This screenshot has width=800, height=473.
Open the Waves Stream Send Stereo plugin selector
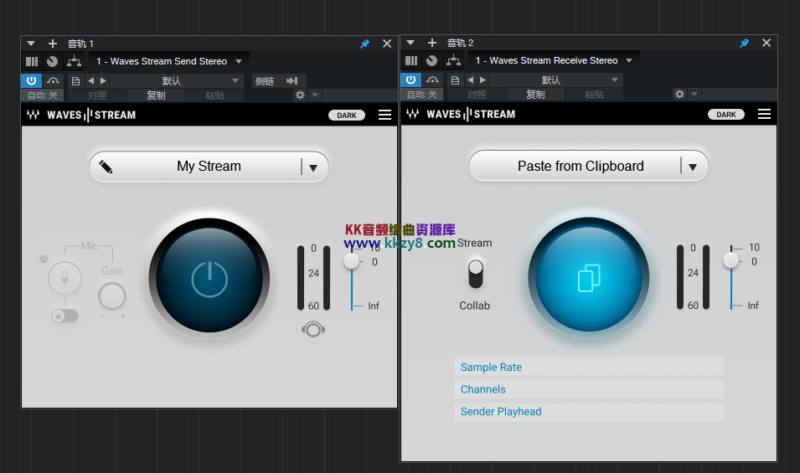(168, 61)
